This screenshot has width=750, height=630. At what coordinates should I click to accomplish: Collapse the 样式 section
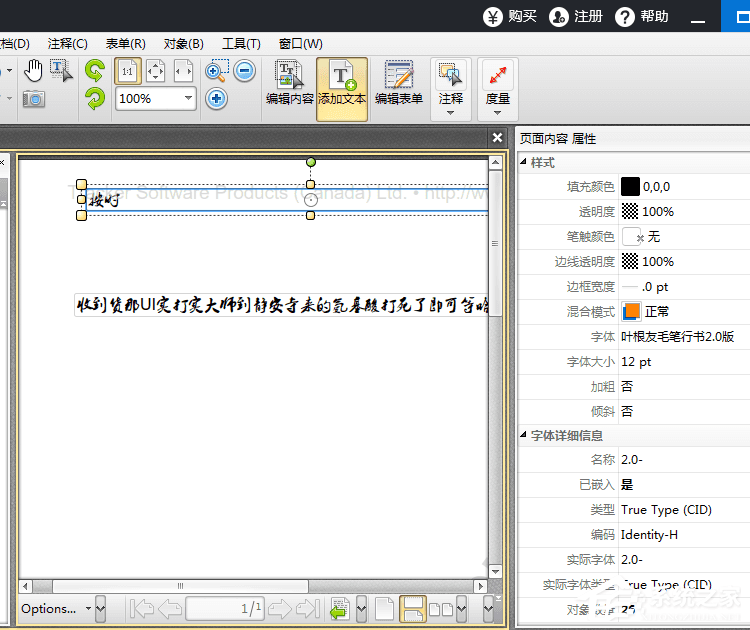[524, 162]
